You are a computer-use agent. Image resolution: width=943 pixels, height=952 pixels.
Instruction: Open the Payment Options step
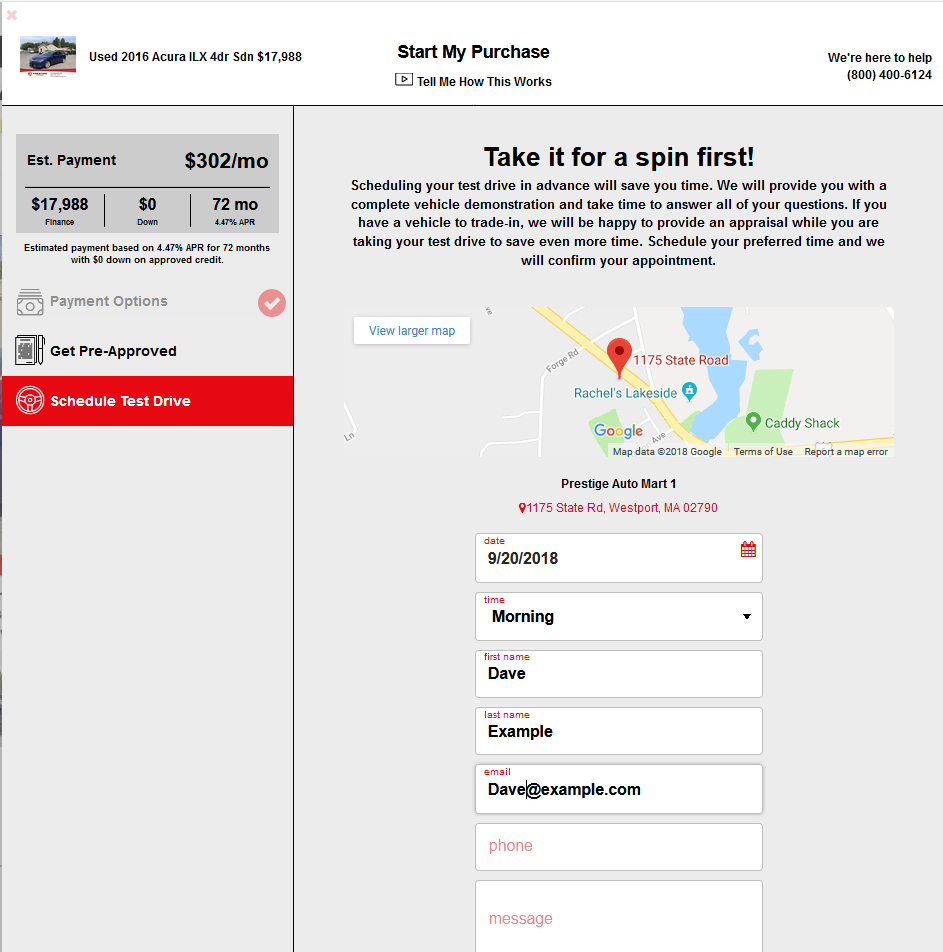click(109, 301)
